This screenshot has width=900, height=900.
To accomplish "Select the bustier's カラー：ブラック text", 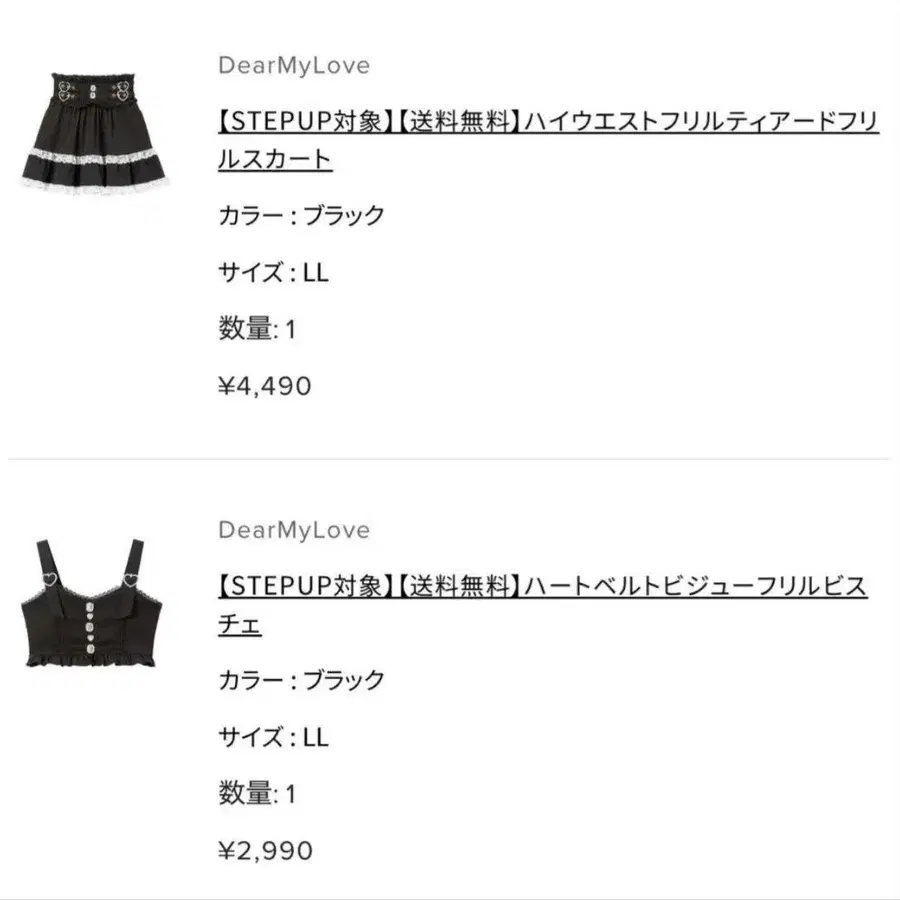I will coord(301,680).
